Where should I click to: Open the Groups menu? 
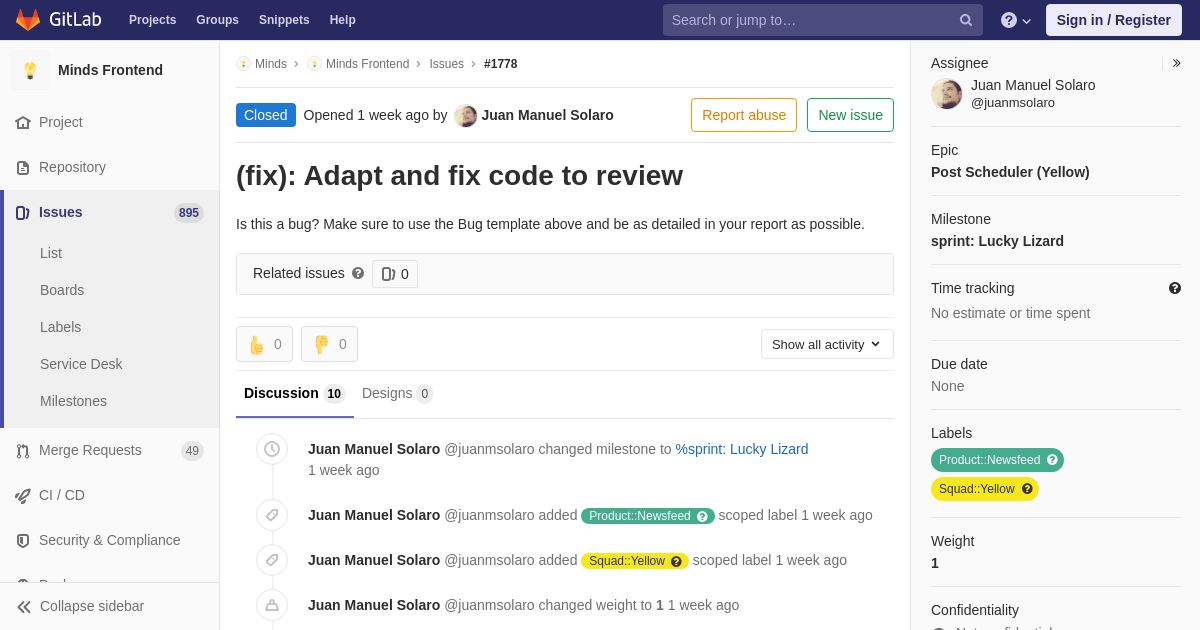tap(217, 20)
